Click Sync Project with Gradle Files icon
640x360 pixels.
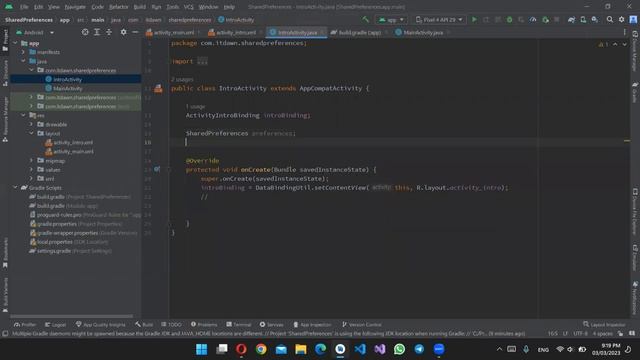point(571,20)
